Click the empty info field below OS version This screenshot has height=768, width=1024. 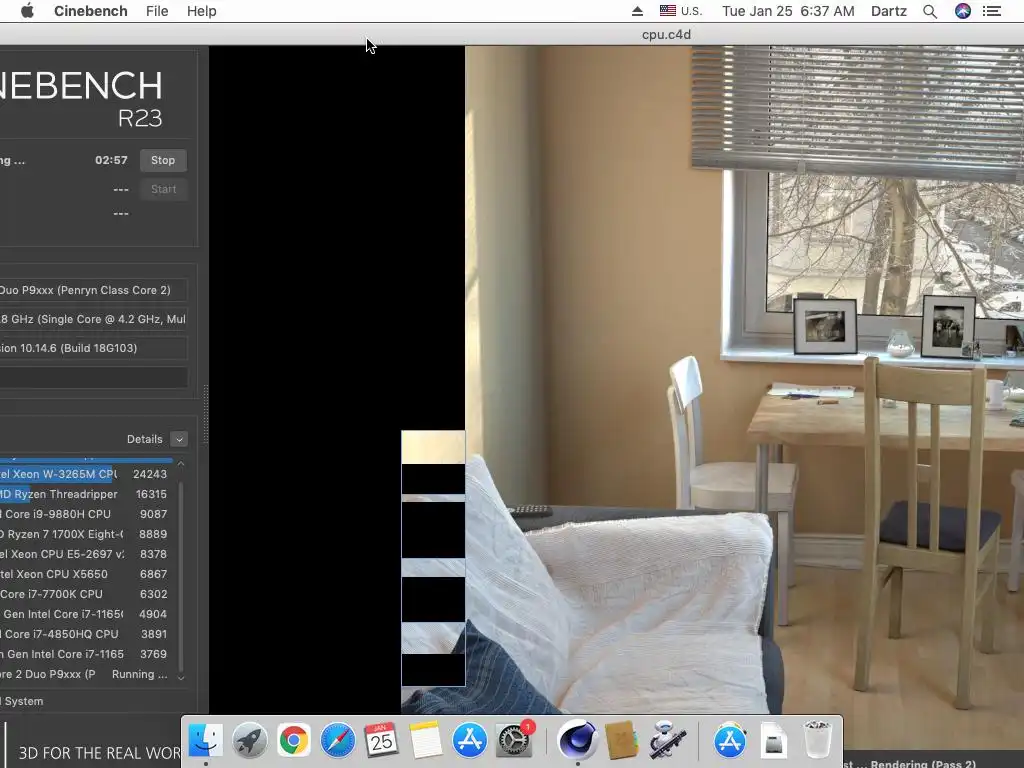tap(93, 377)
